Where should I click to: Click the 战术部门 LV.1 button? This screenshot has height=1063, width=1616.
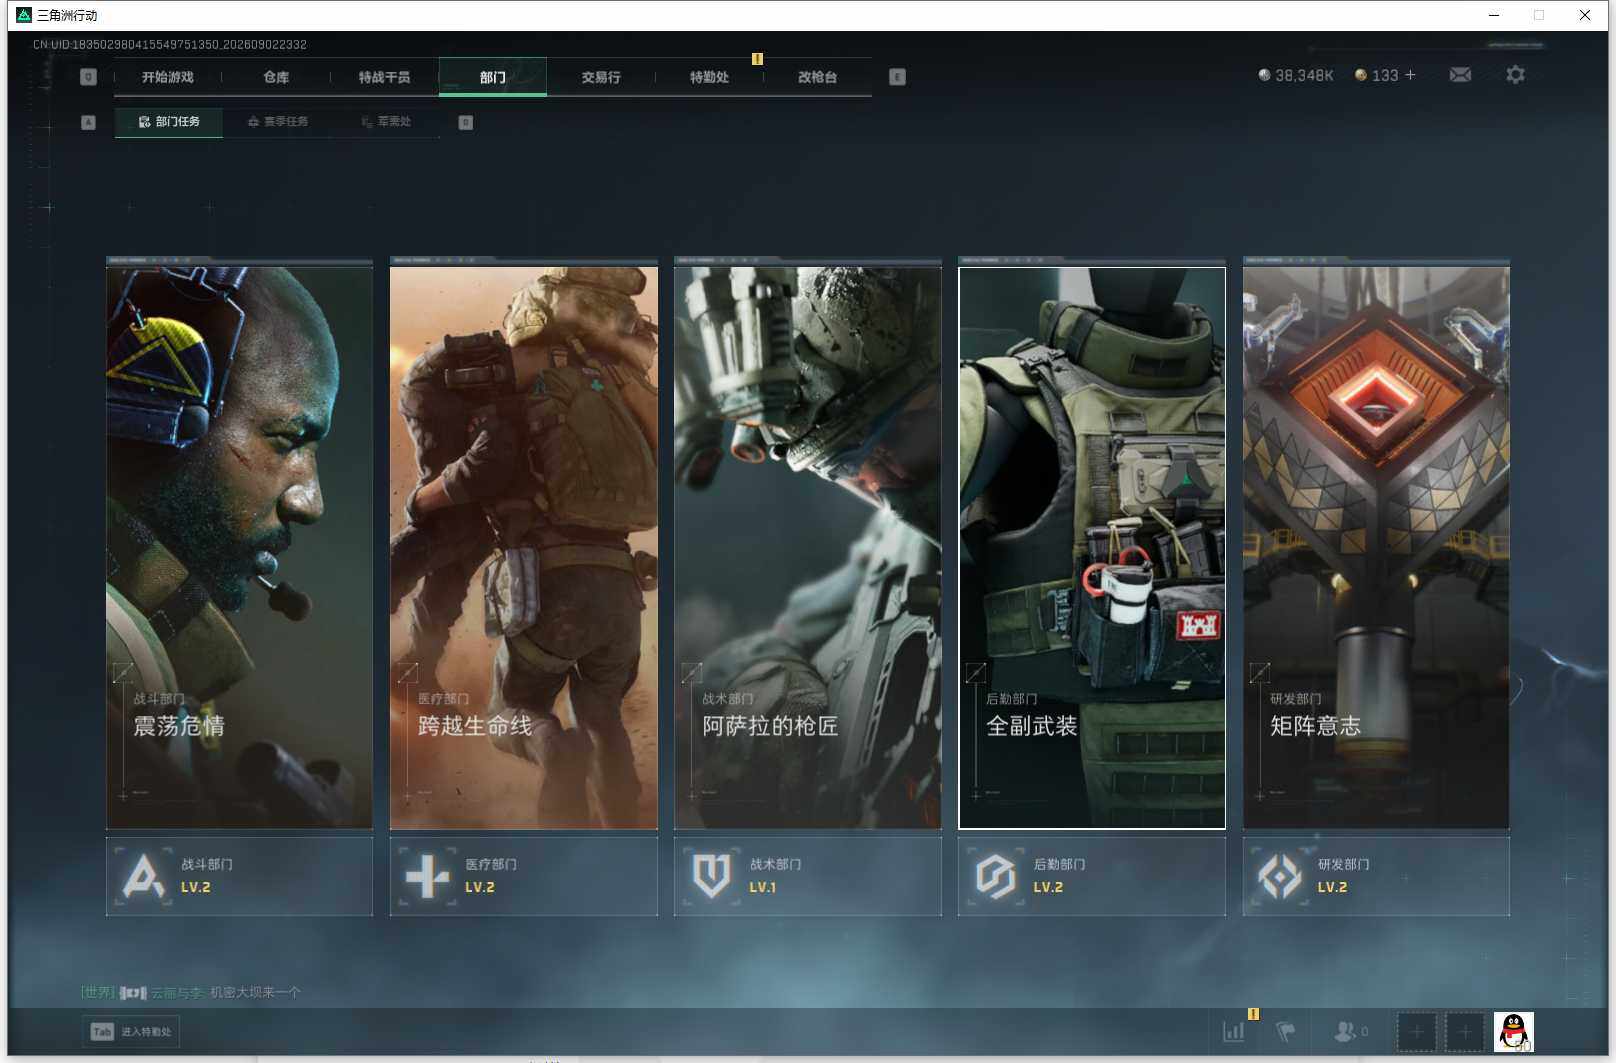808,876
